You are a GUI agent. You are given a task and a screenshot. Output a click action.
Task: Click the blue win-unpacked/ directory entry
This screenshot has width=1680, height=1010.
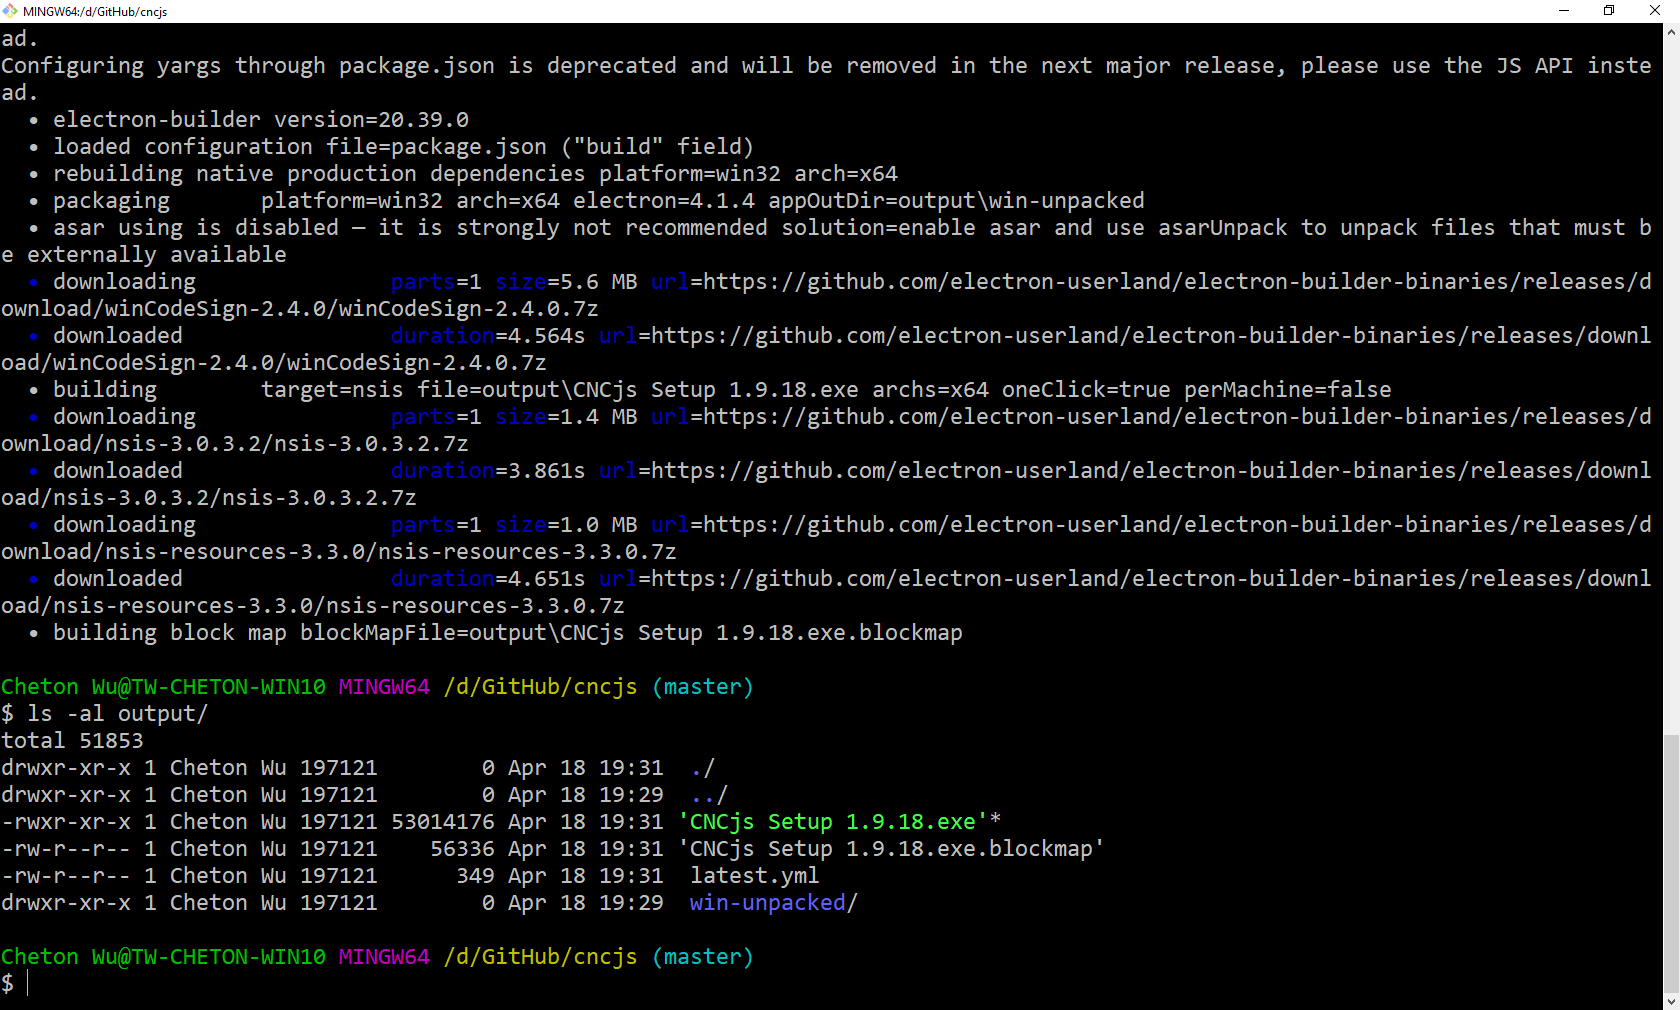tap(772, 903)
